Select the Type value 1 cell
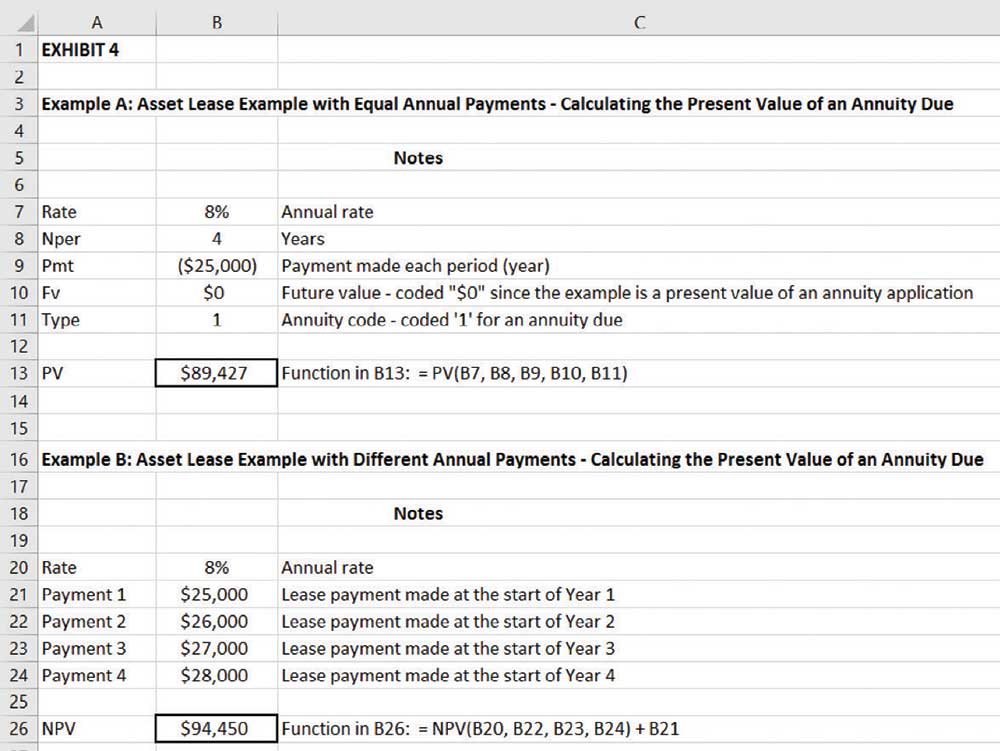 [217, 320]
